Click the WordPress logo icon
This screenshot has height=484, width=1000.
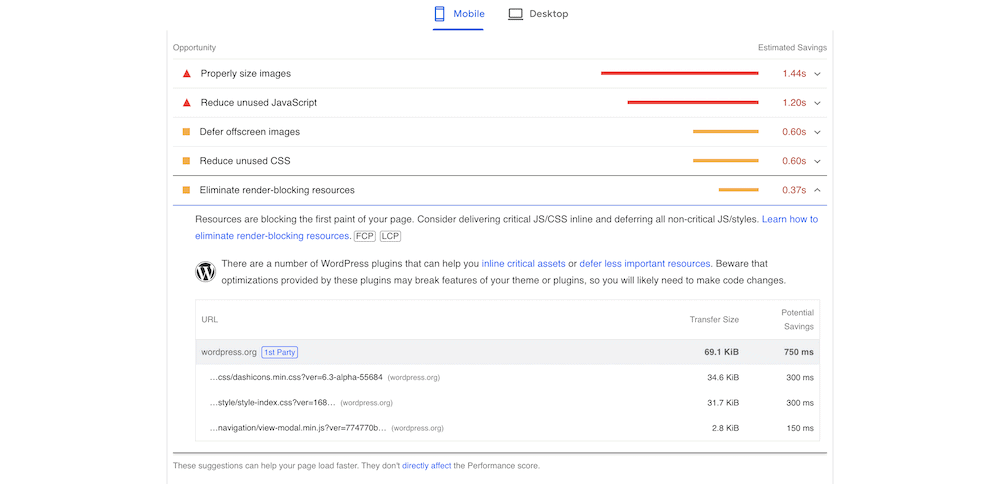[x=206, y=271]
